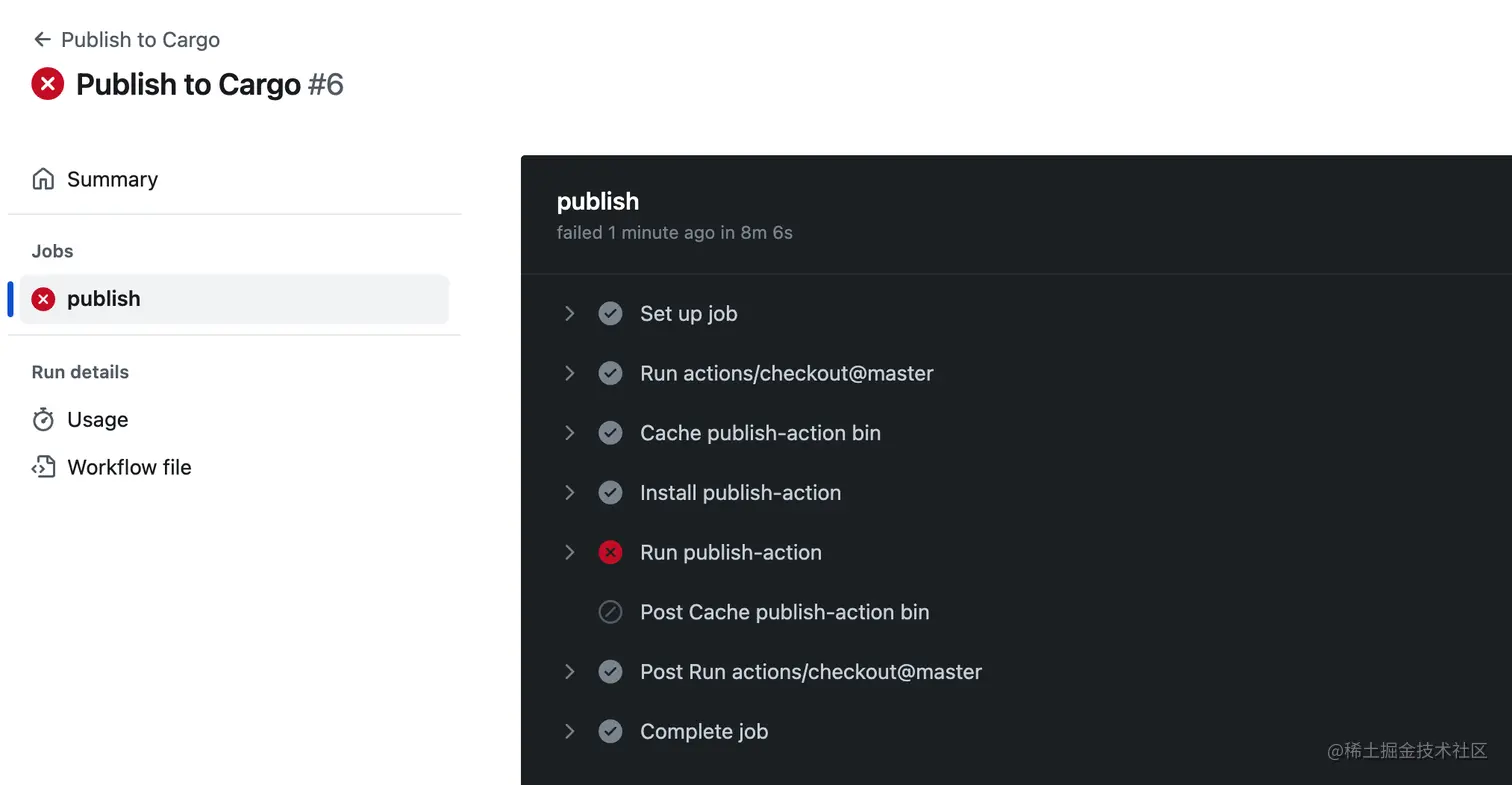Select the Set up job step label
This screenshot has width=1512, height=785.
tap(688, 313)
